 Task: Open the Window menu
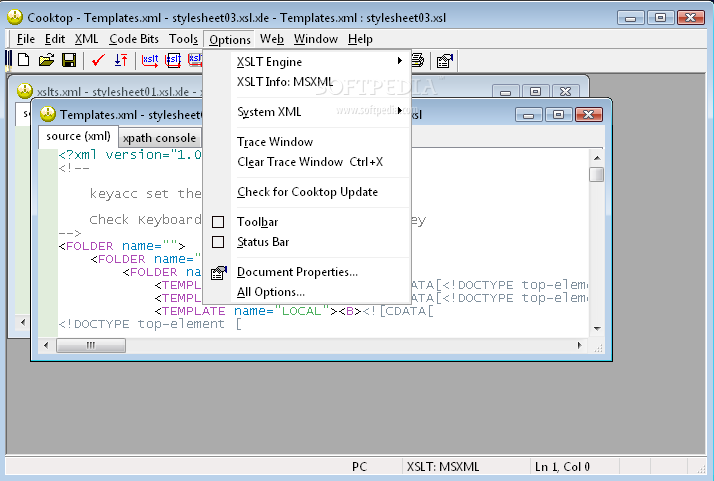[x=316, y=39]
